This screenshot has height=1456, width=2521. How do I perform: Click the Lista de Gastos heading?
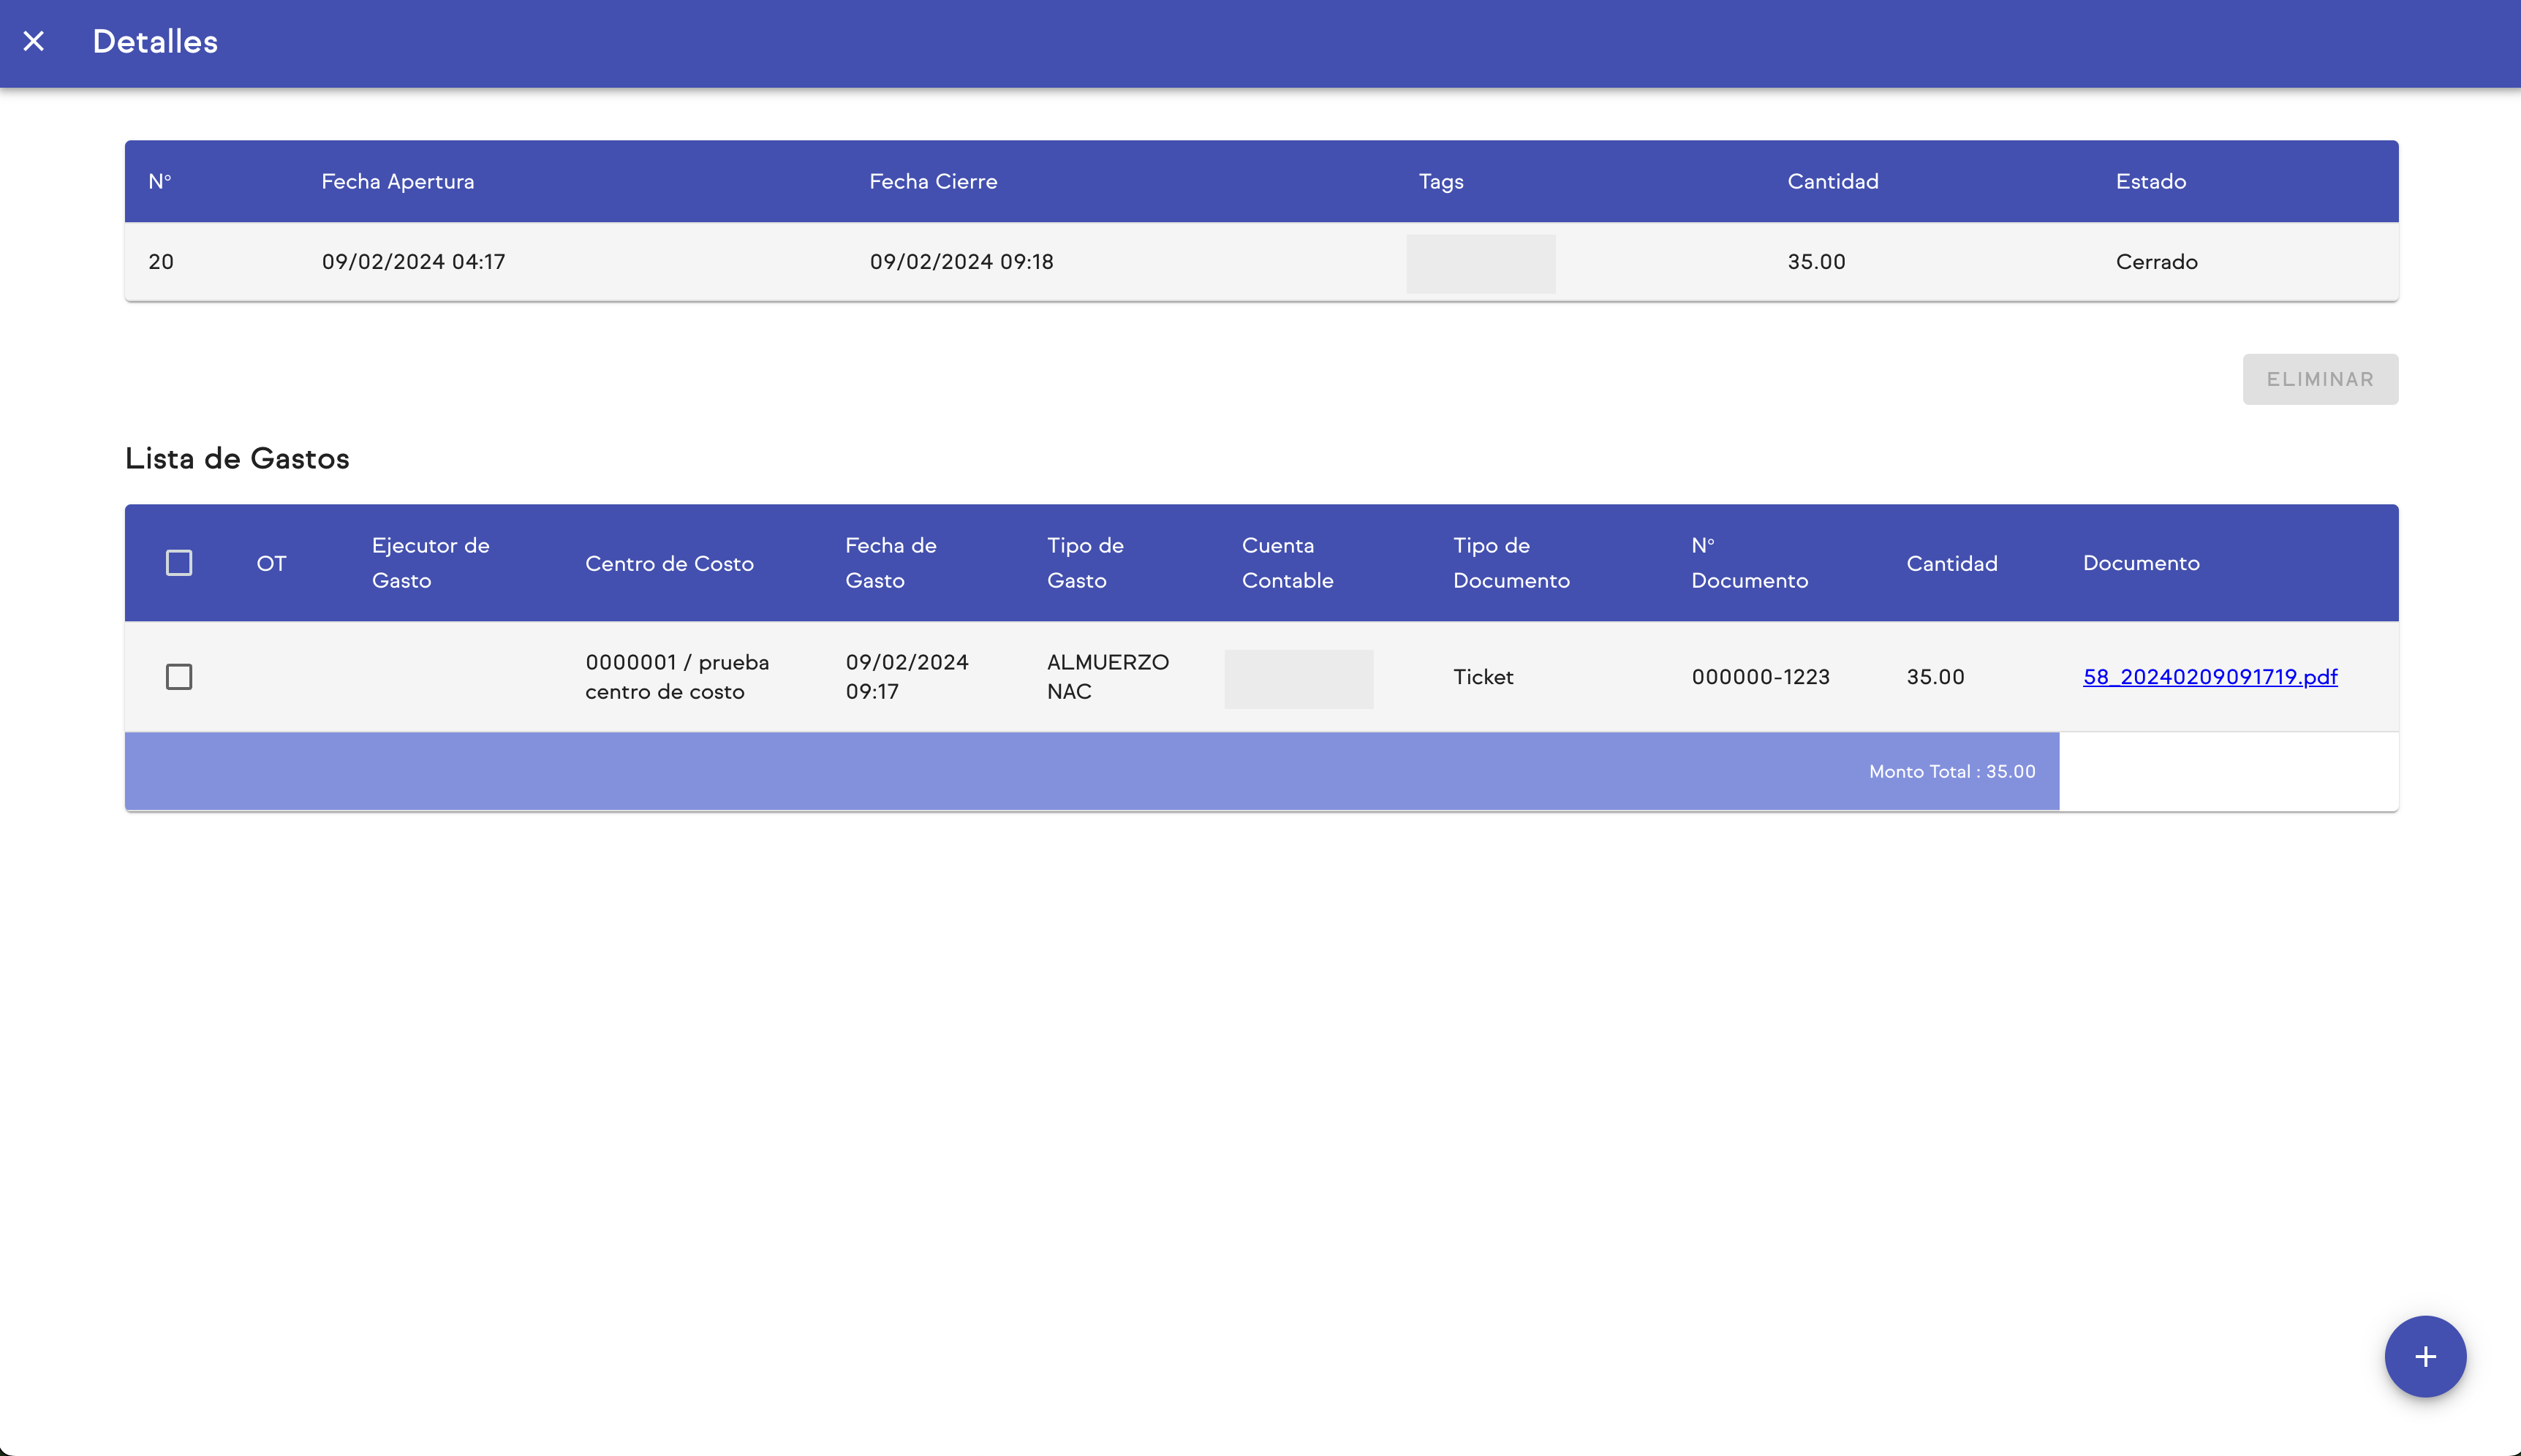click(237, 459)
